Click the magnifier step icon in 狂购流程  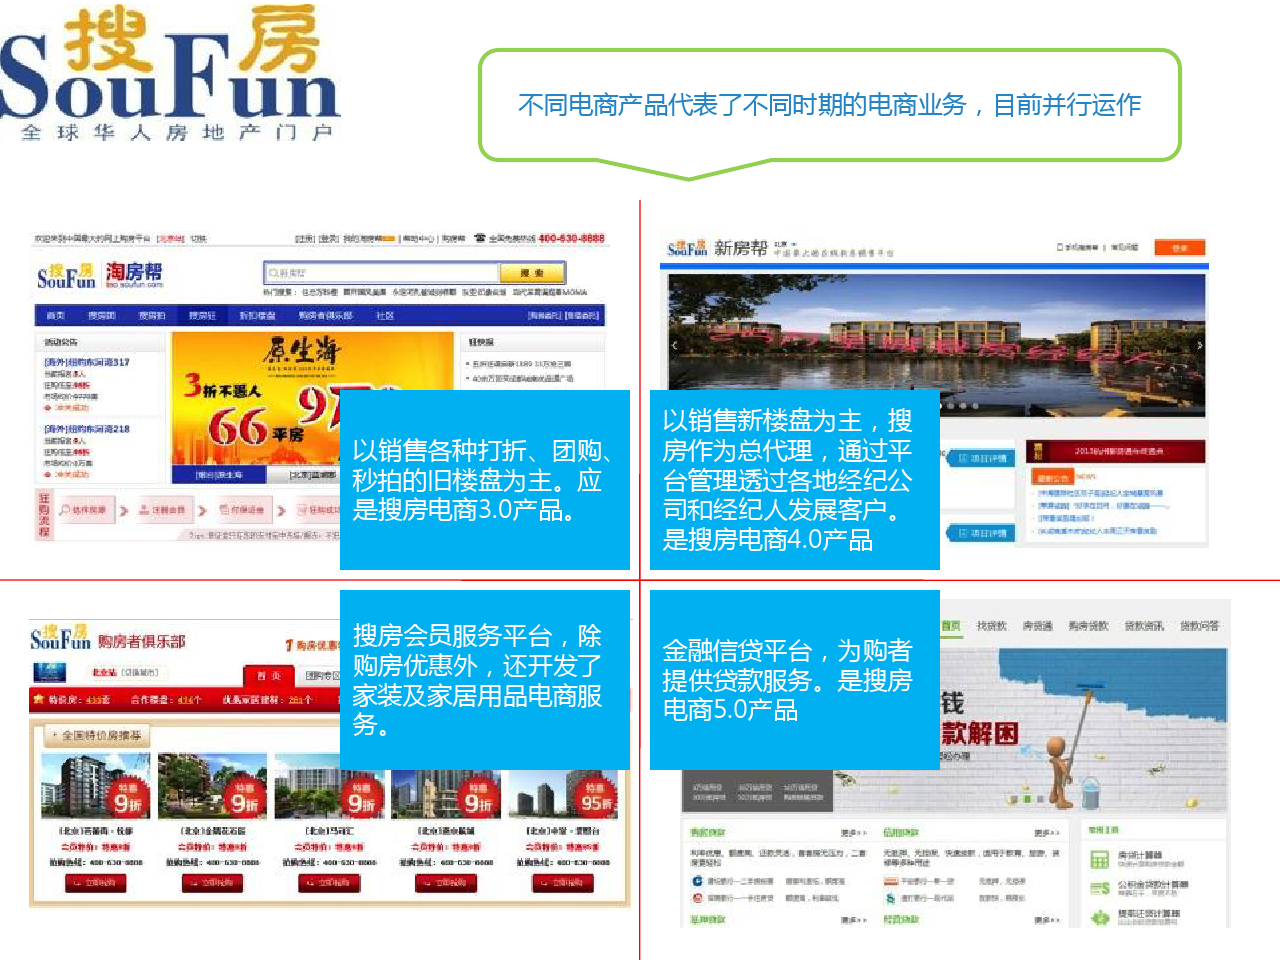66,510
